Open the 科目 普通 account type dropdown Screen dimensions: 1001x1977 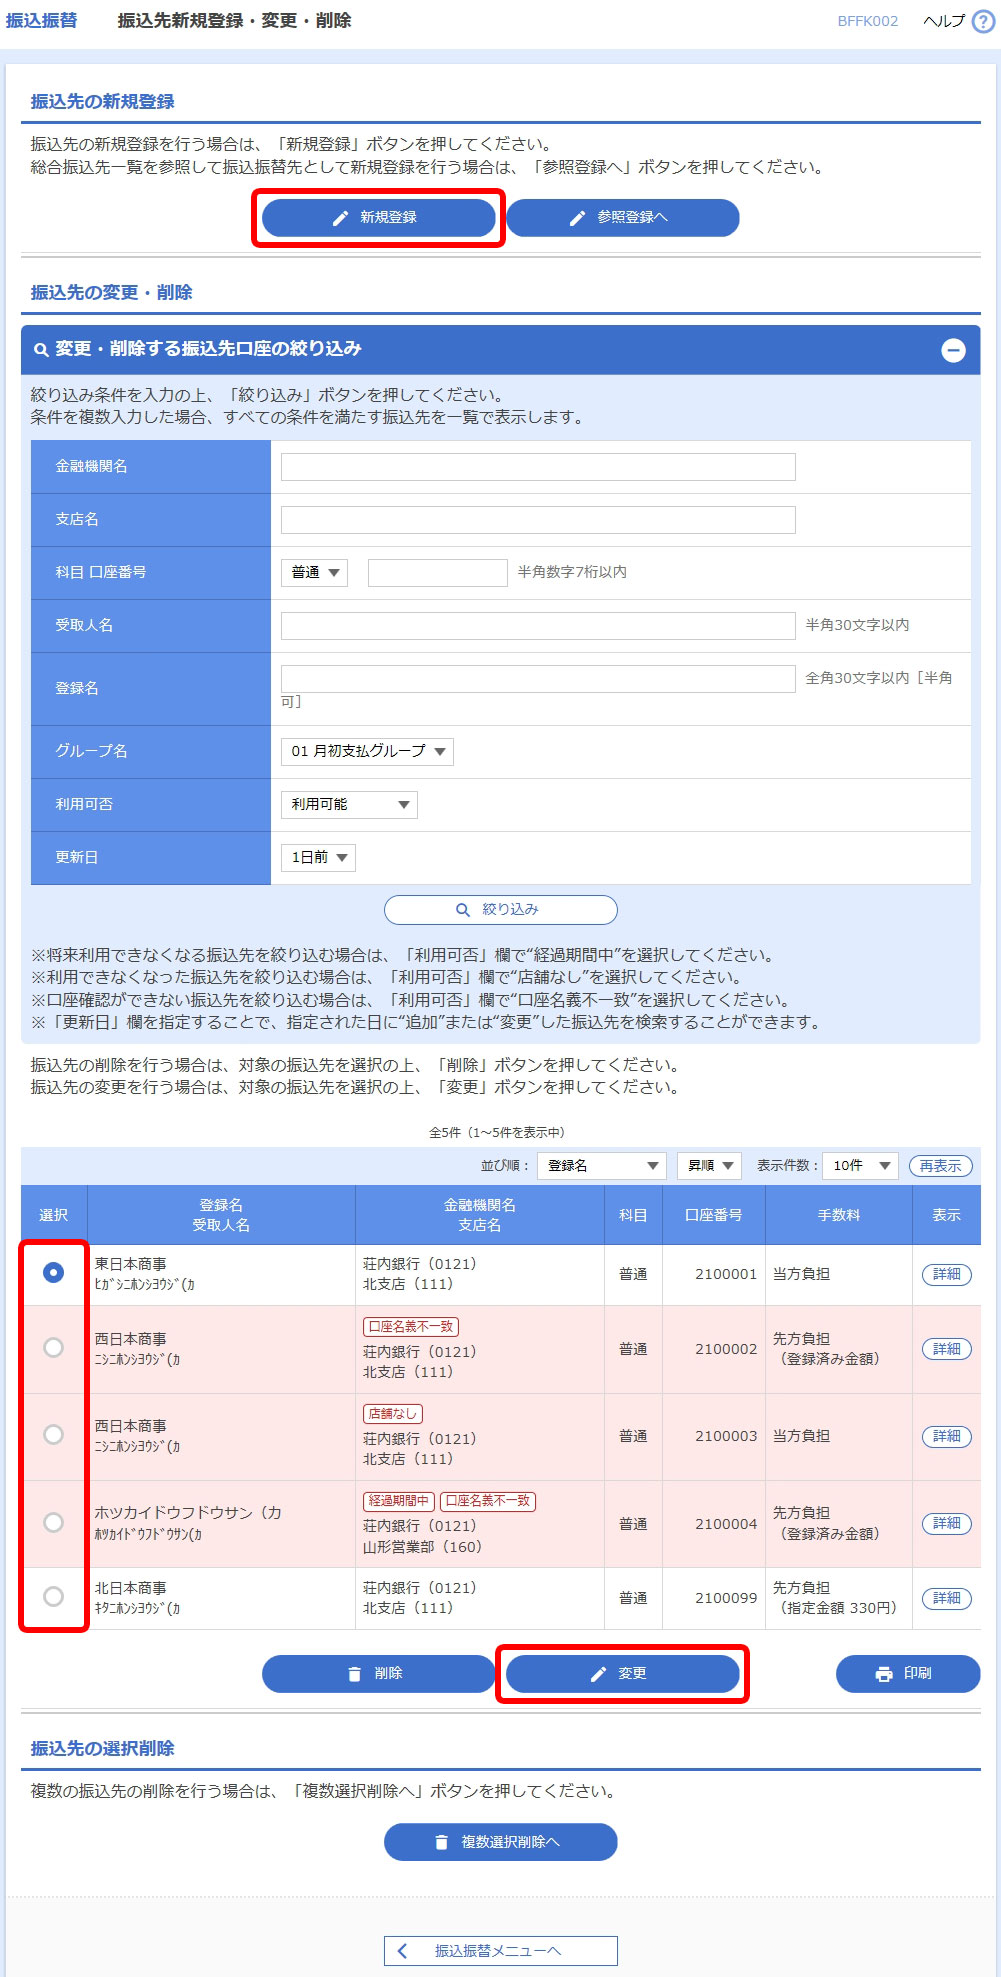(x=314, y=573)
